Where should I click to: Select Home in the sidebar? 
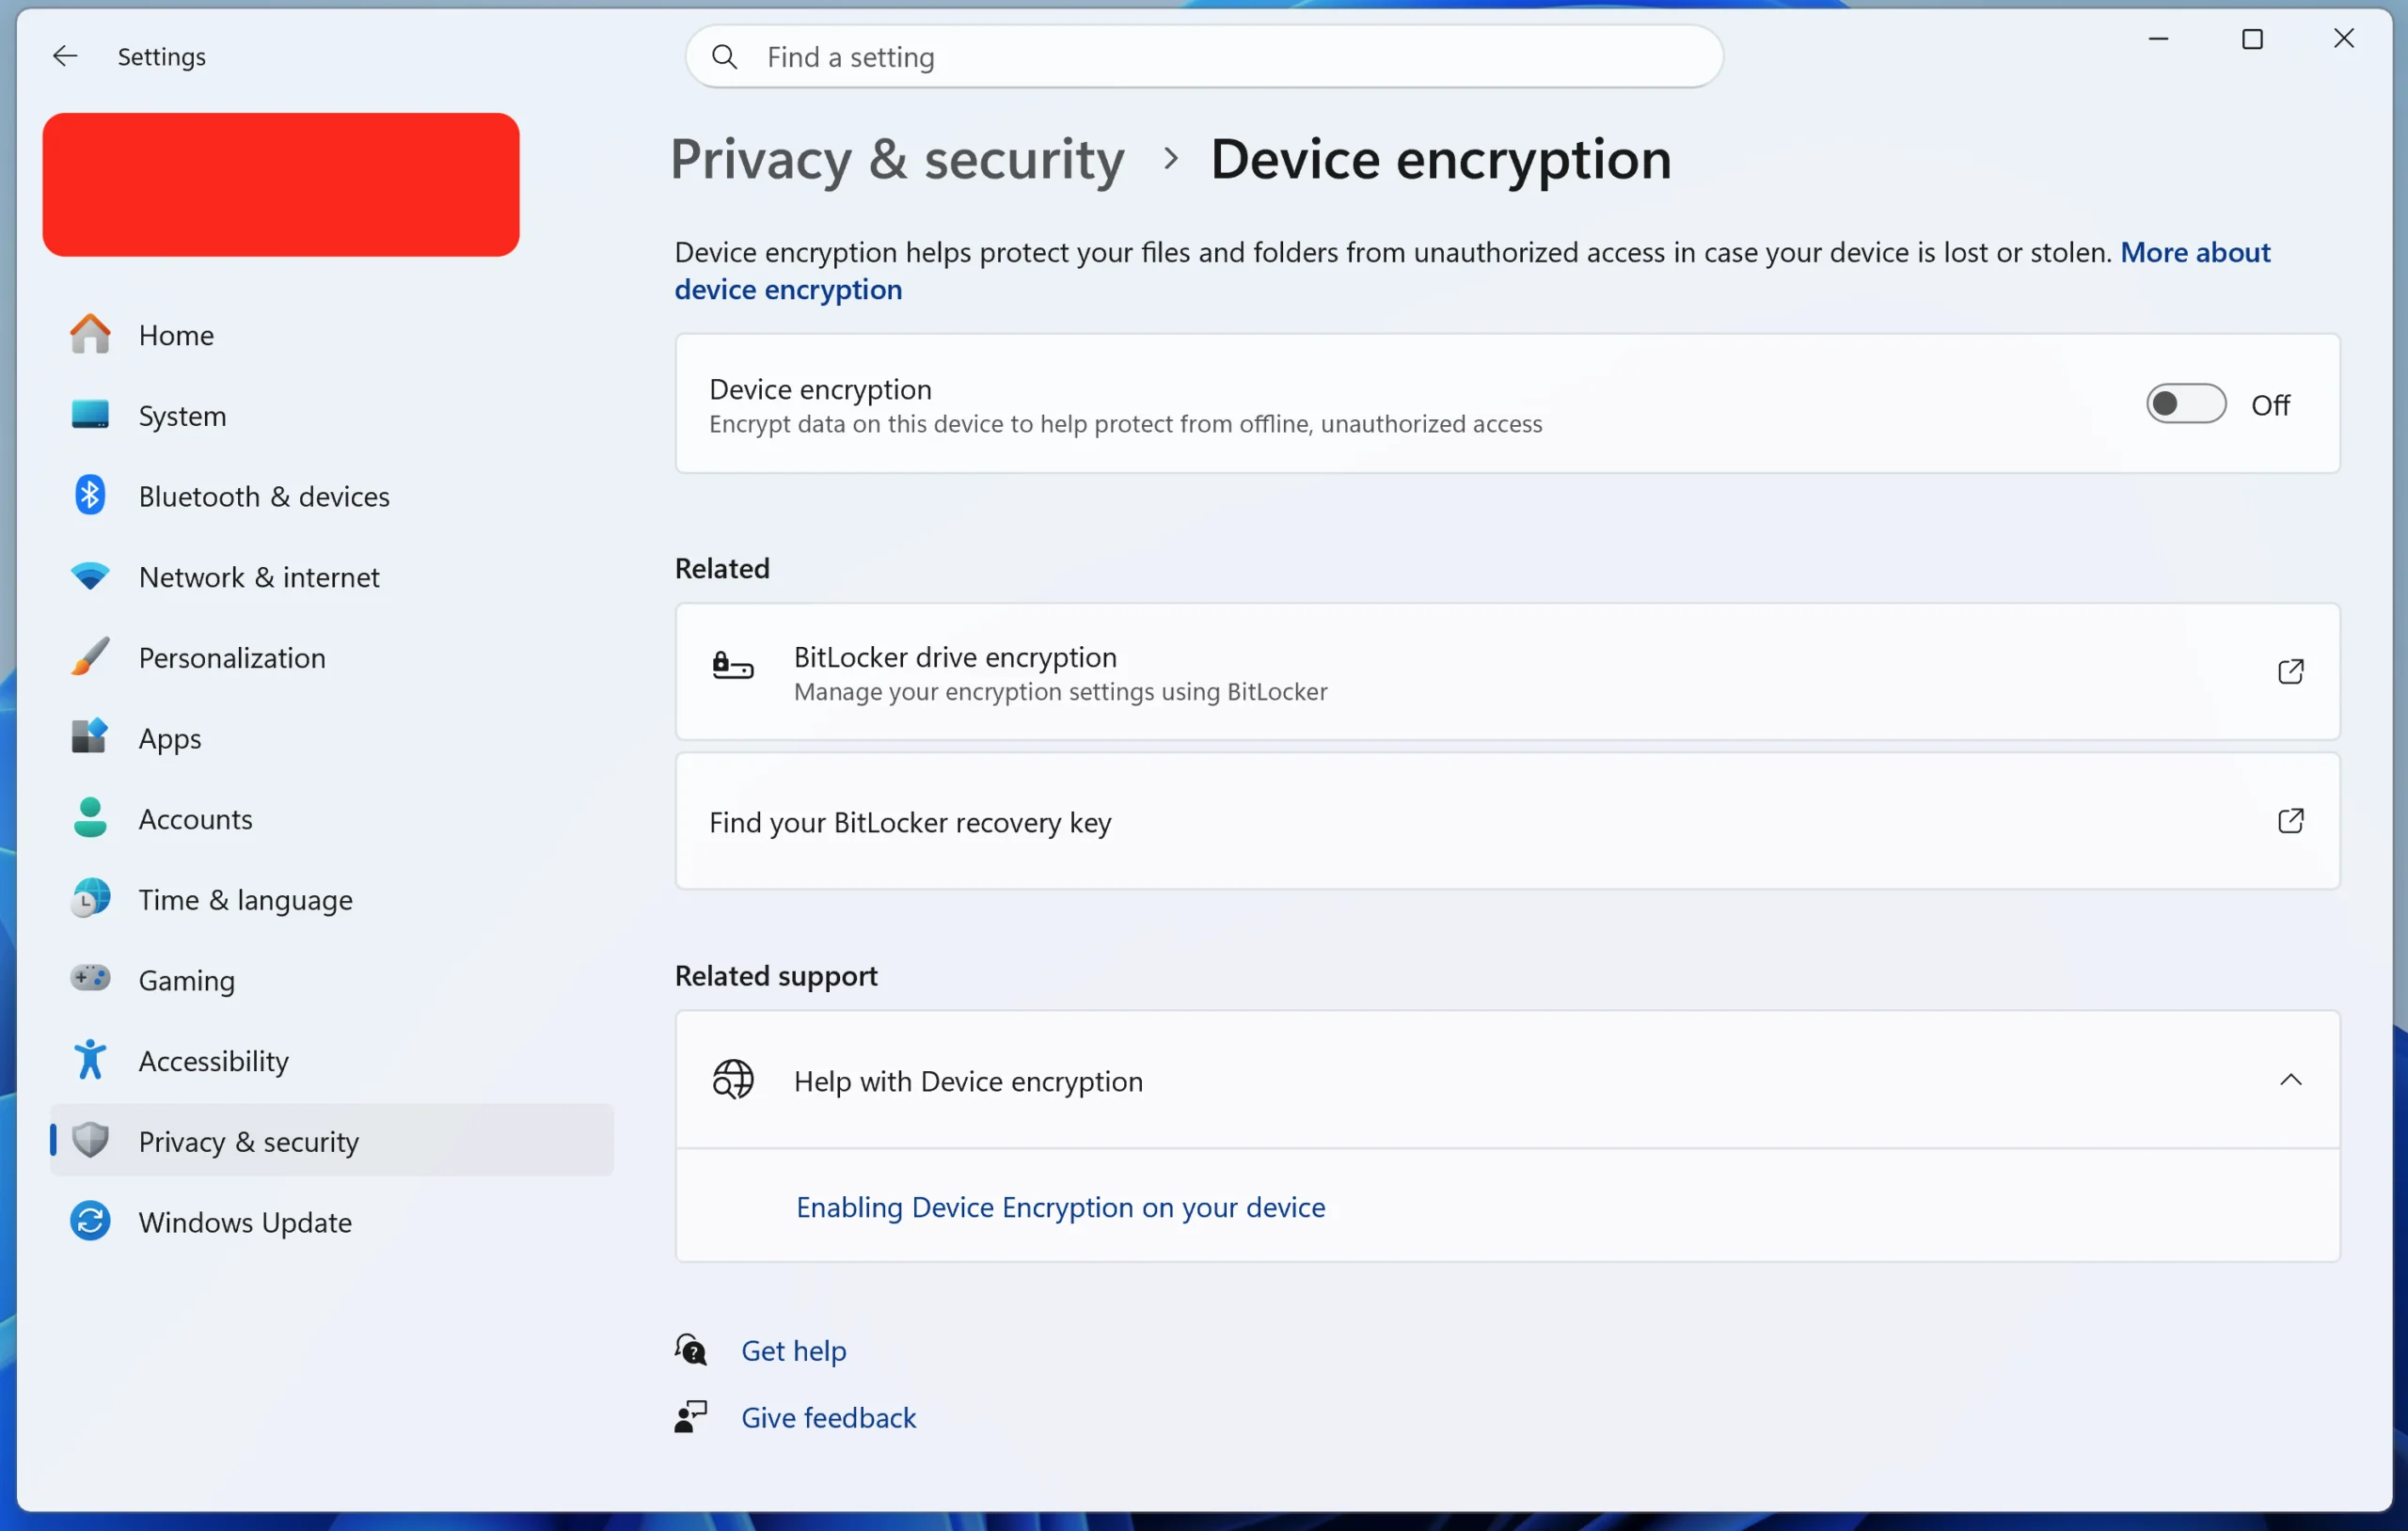pyautogui.click(x=332, y=334)
